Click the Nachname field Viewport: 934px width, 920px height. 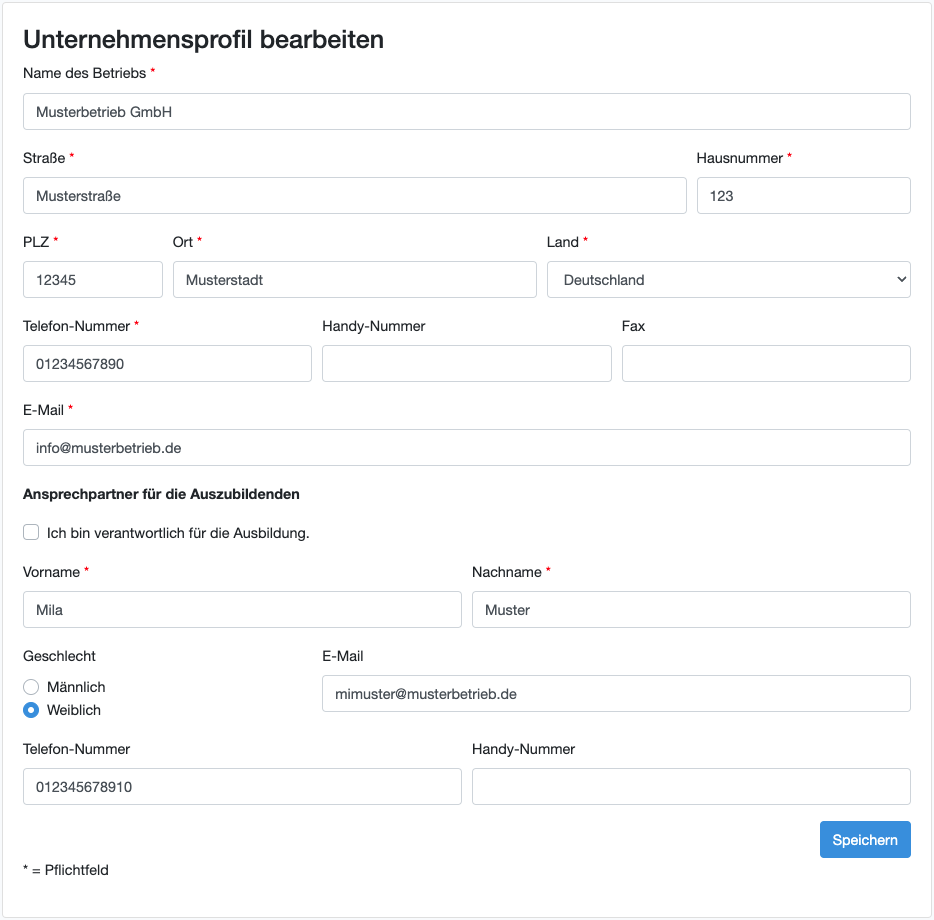coord(691,610)
